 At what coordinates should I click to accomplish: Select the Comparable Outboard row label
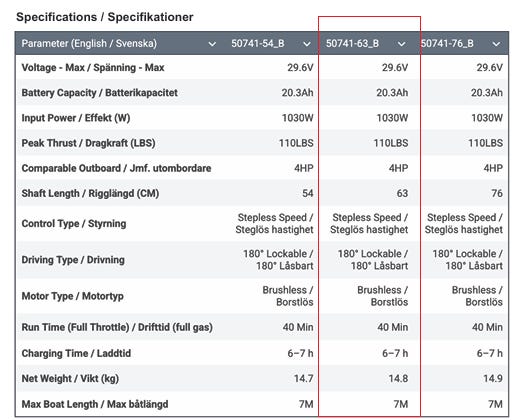pos(116,168)
